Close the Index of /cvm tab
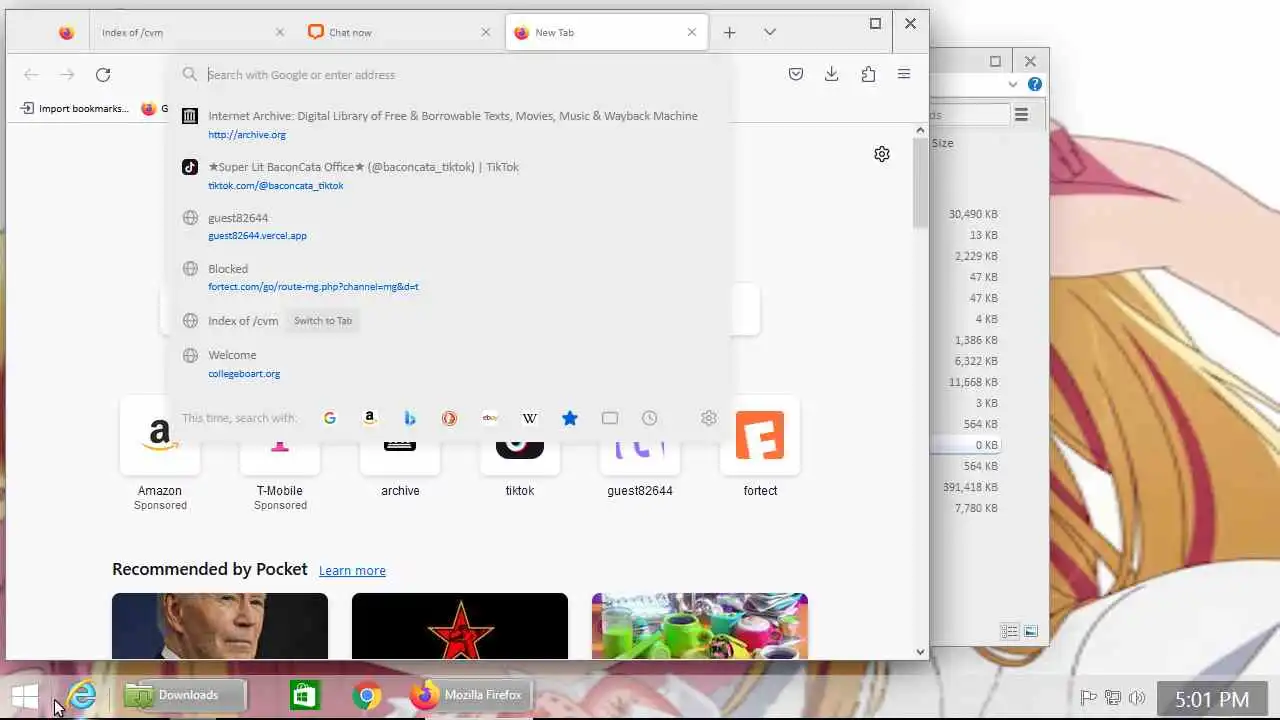 coord(280,32)
